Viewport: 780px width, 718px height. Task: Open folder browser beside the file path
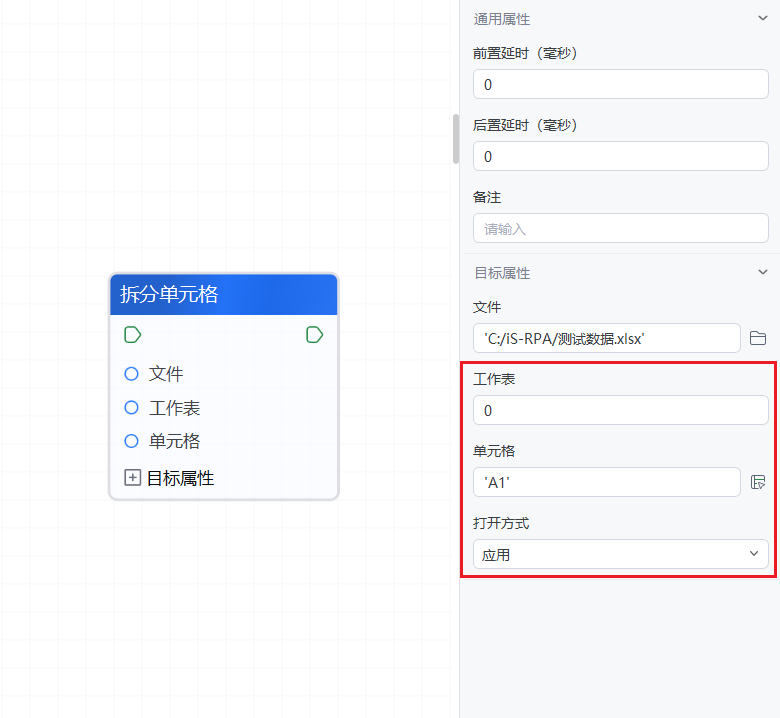[x=758, y=338]
